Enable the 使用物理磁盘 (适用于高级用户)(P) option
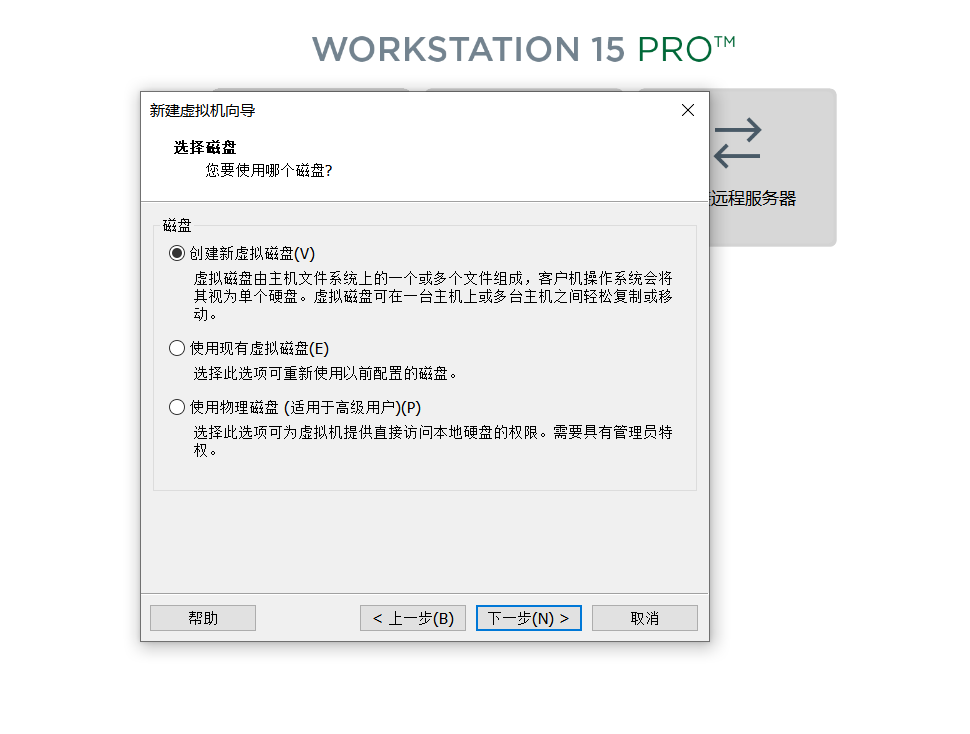The image size is (970, 734). 177,407
